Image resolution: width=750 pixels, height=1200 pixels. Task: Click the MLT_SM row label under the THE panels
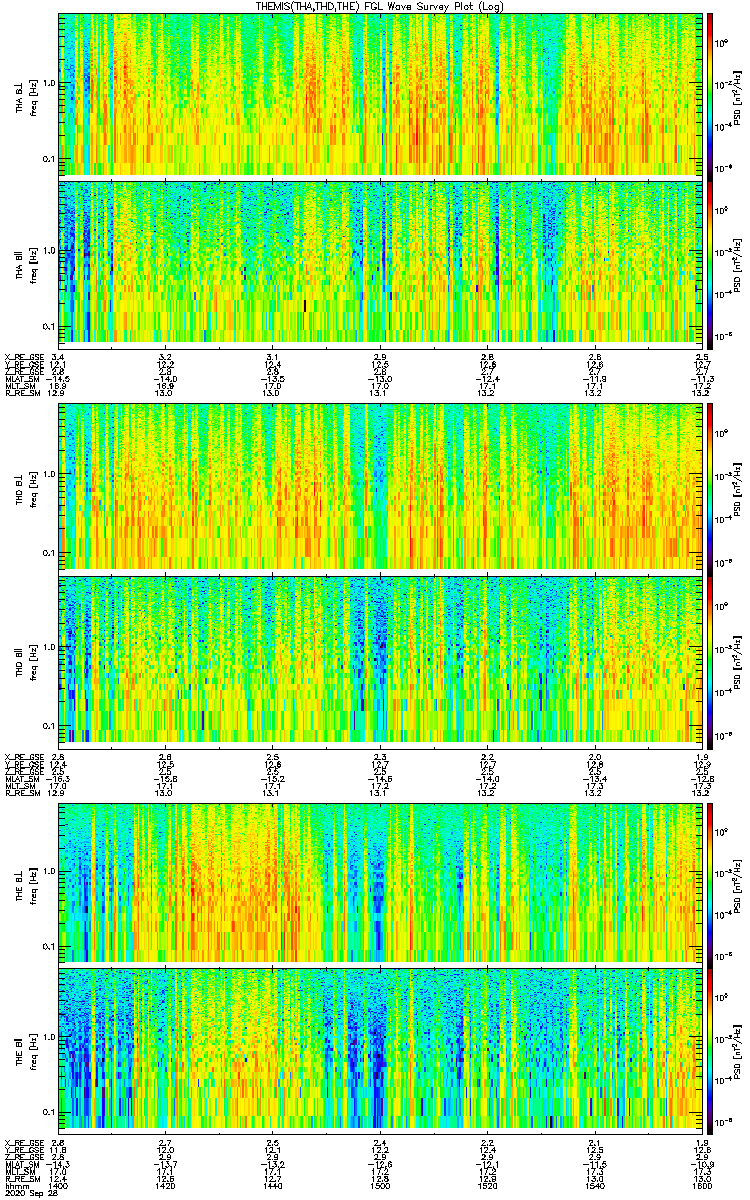(18, 1170)
